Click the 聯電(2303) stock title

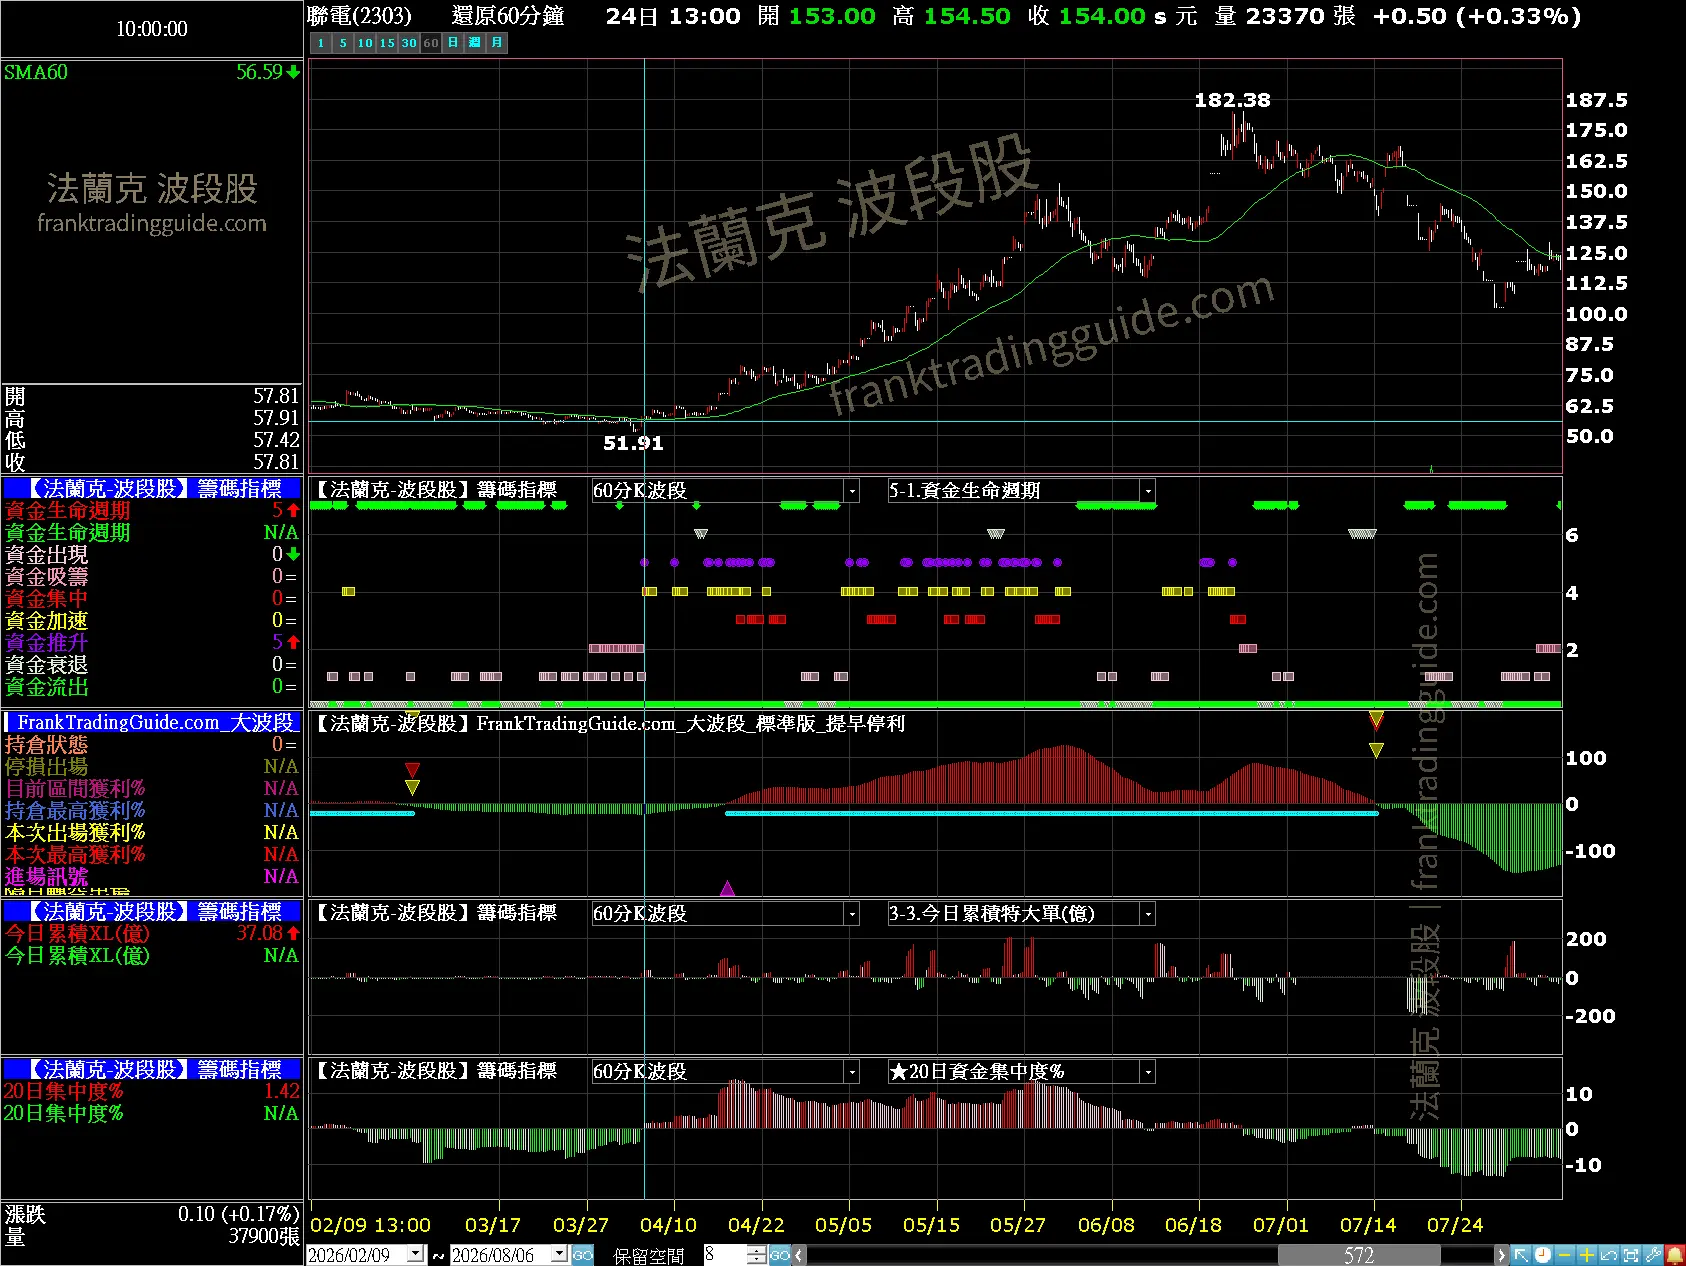[x=360, y=16]
